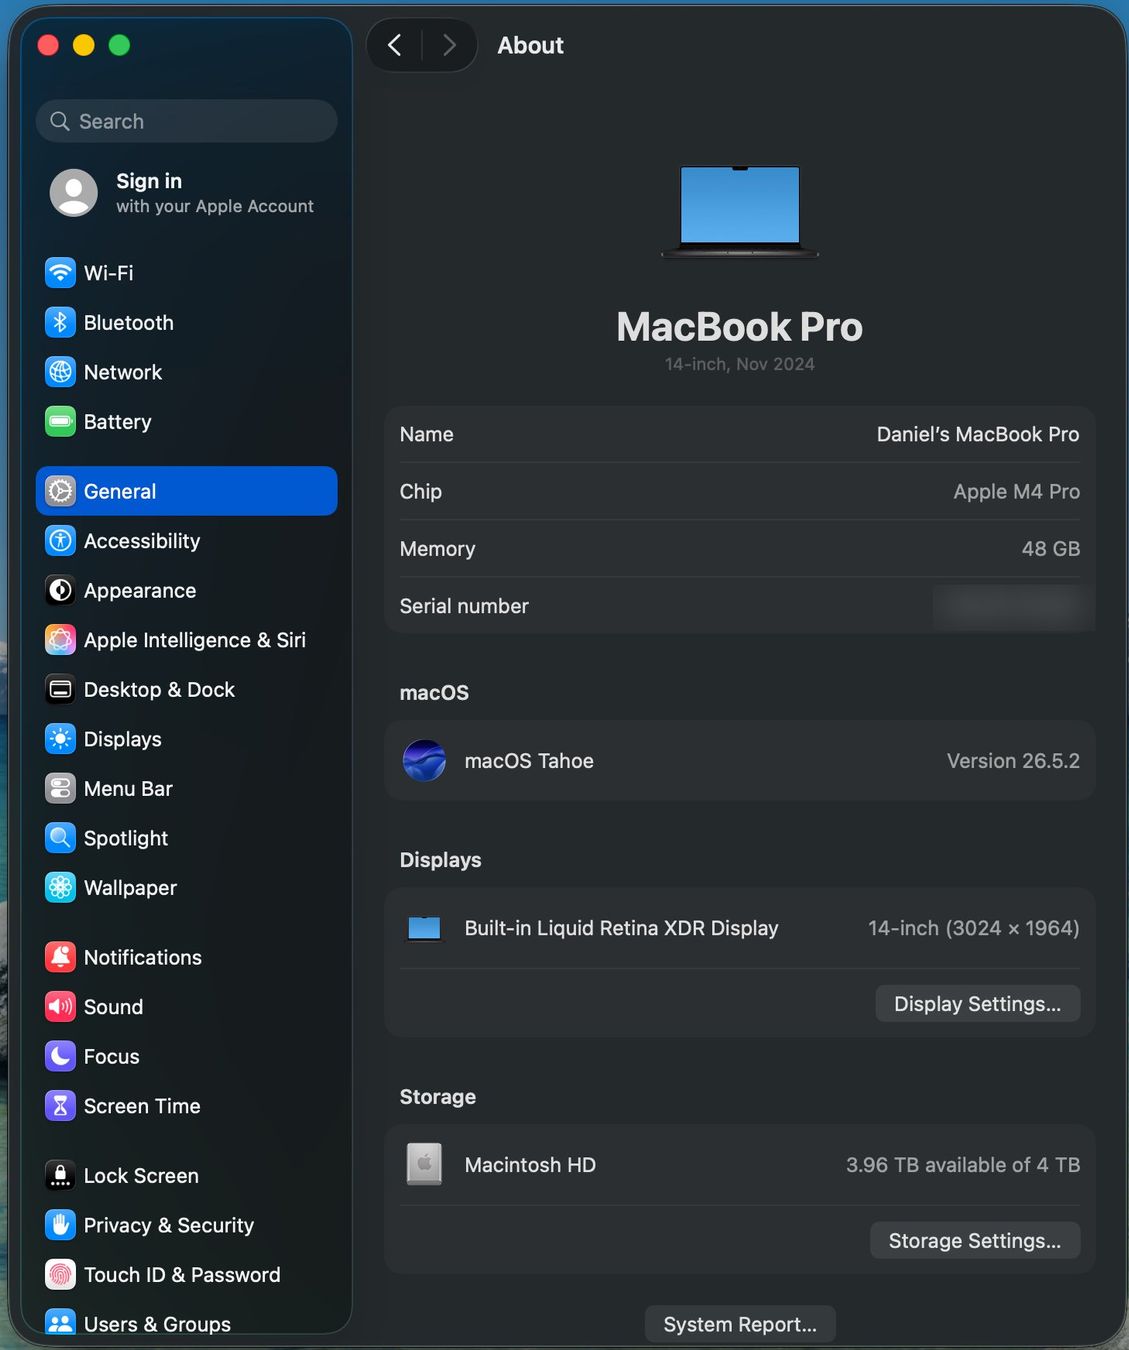Click '14-inch (3024 × 1964)' resolution text

pyautogui.click(x=974, y=928)
